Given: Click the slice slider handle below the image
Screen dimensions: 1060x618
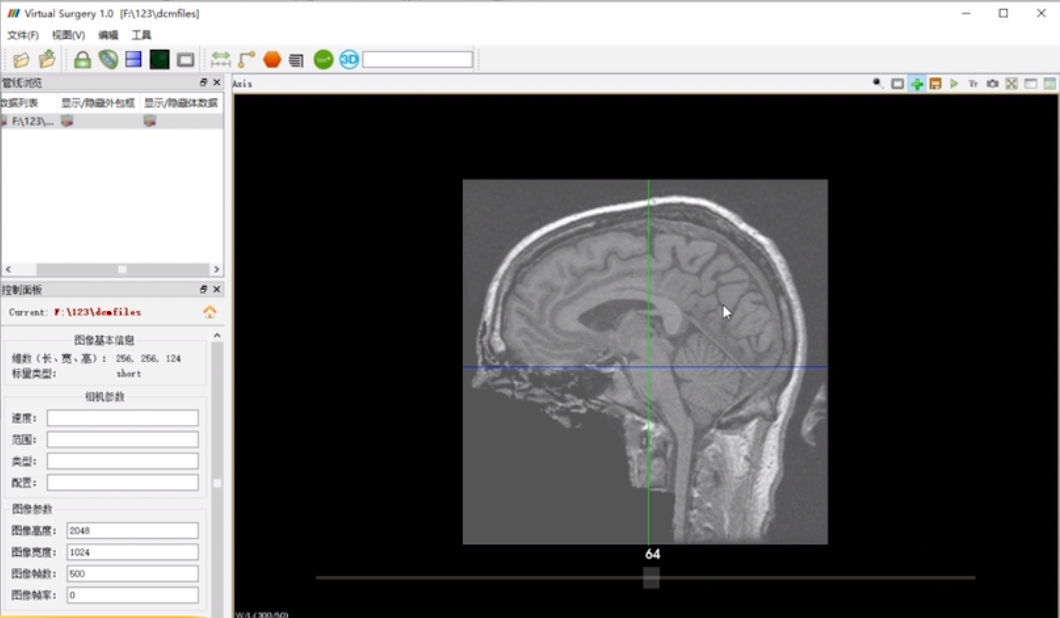Looking at the screenshot, I should click(651, 578).
